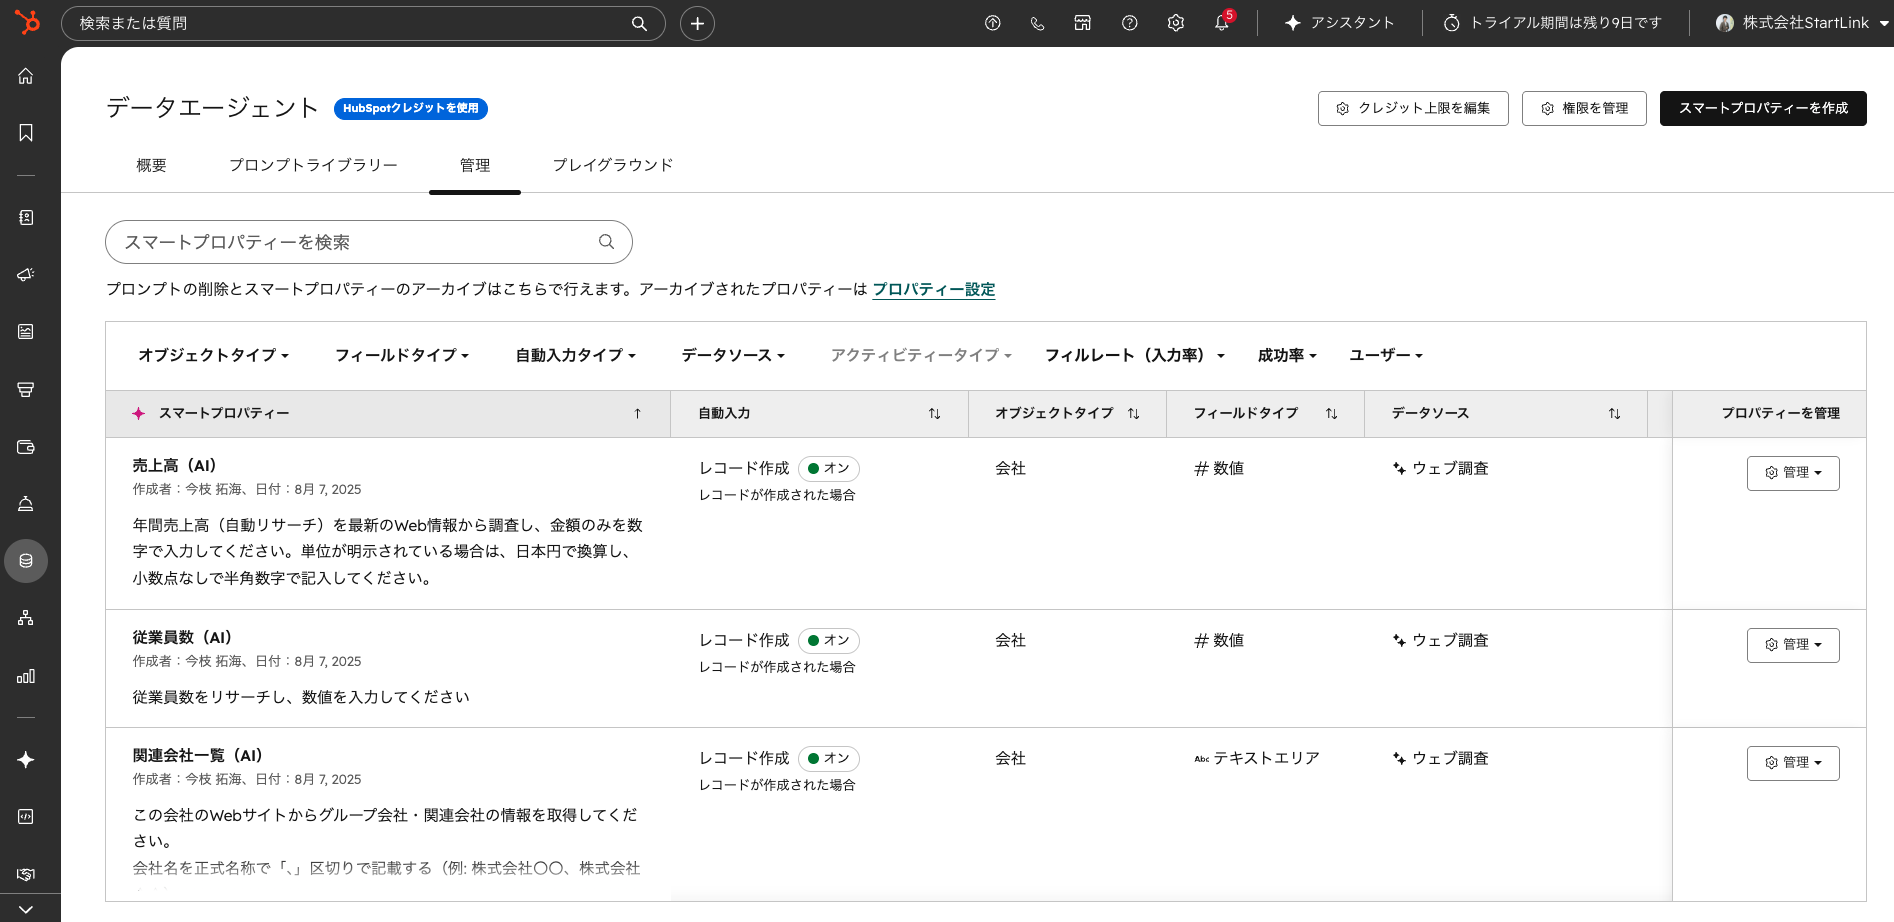Click the 従業員数(AI) property name

[182, 637]
